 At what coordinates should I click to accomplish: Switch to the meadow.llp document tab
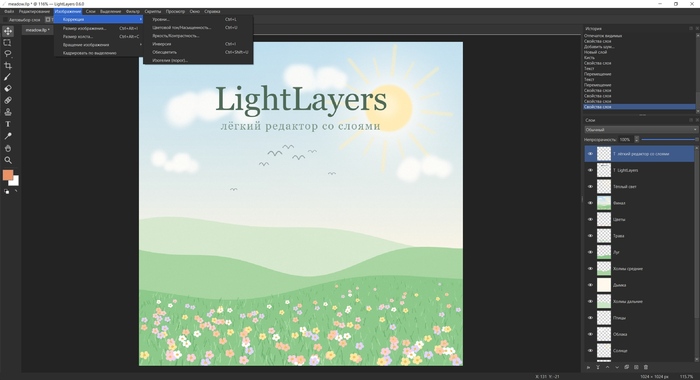click(x=38, y=30)
